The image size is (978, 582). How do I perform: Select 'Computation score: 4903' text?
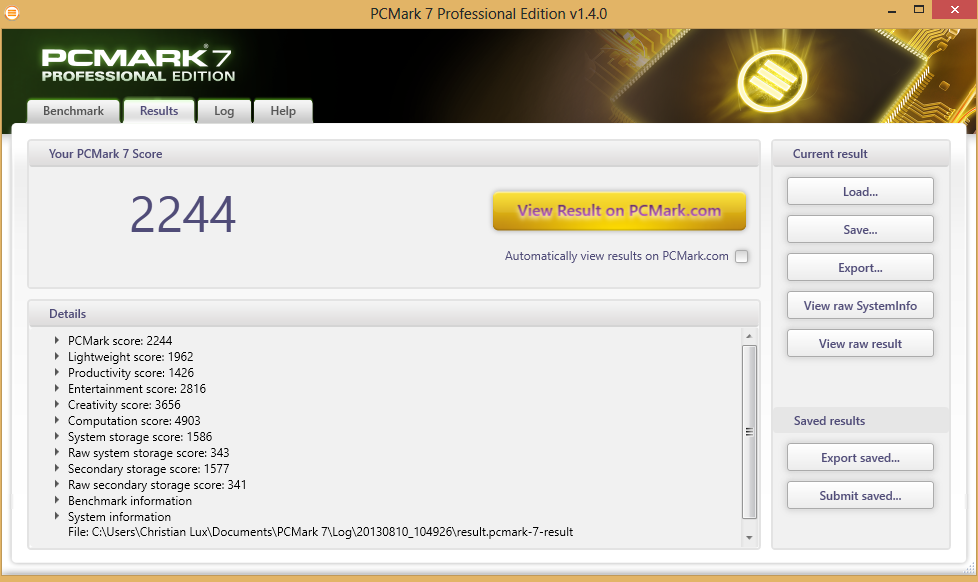click(x=134, y=421)
